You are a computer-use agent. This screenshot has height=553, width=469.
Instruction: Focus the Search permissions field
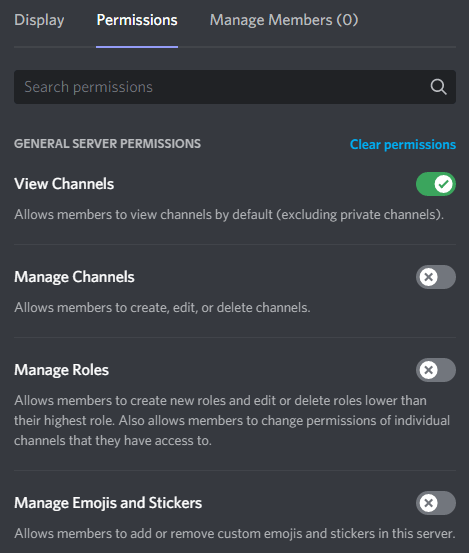tap(235, 87)
